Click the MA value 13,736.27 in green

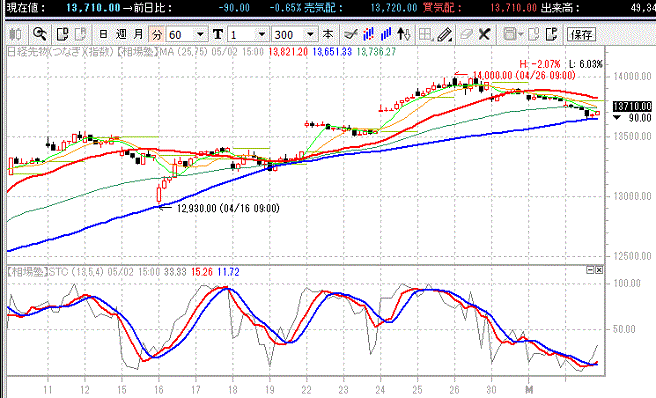pos(376,52)
